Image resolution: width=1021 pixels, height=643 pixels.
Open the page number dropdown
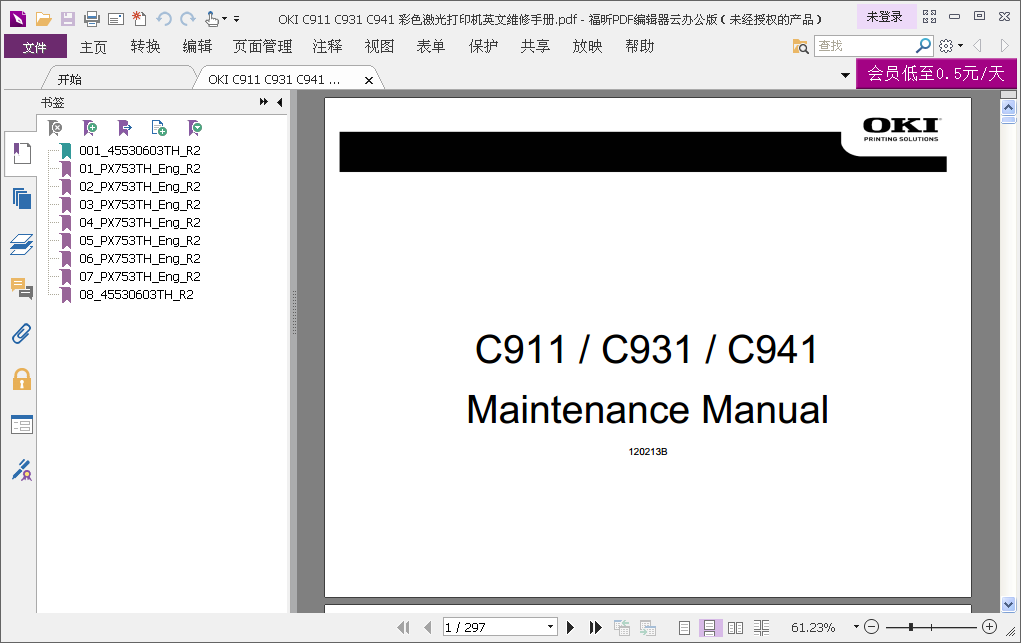[550, 627]
